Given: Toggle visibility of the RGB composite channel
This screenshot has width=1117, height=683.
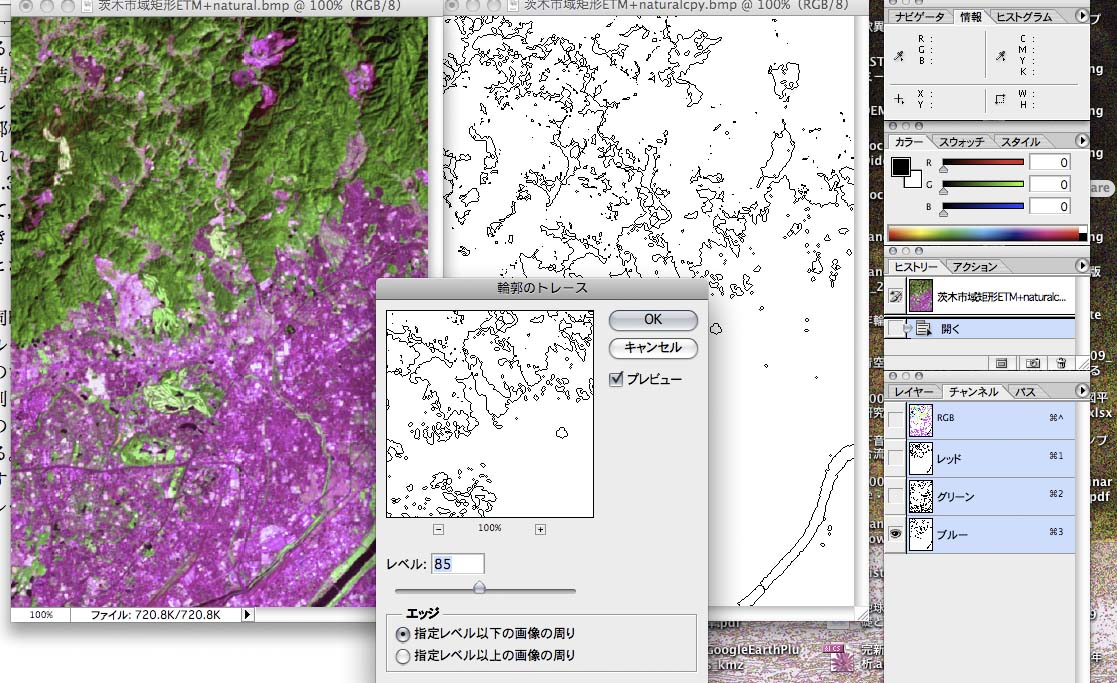Looking at the screenshot, I should pyautogui.click(x=895, y=419).
